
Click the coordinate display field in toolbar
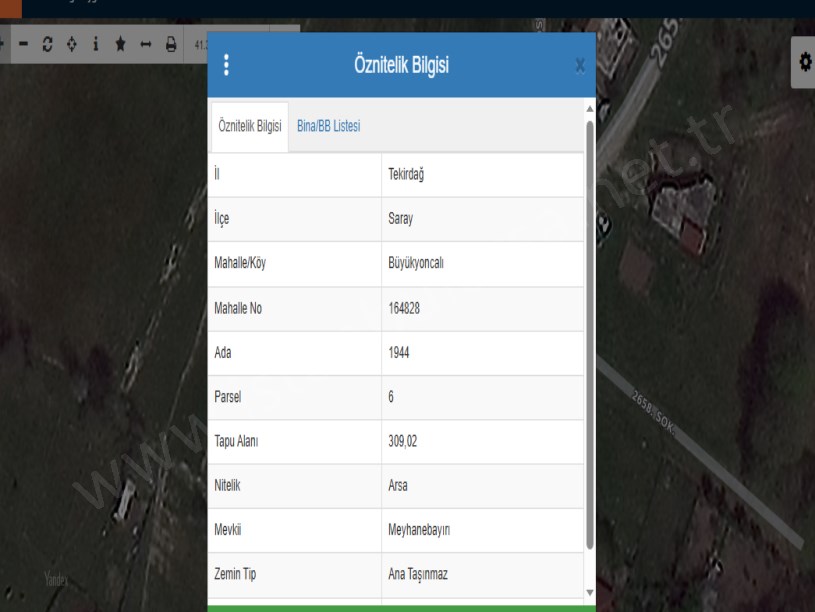[x=201, y=44]
